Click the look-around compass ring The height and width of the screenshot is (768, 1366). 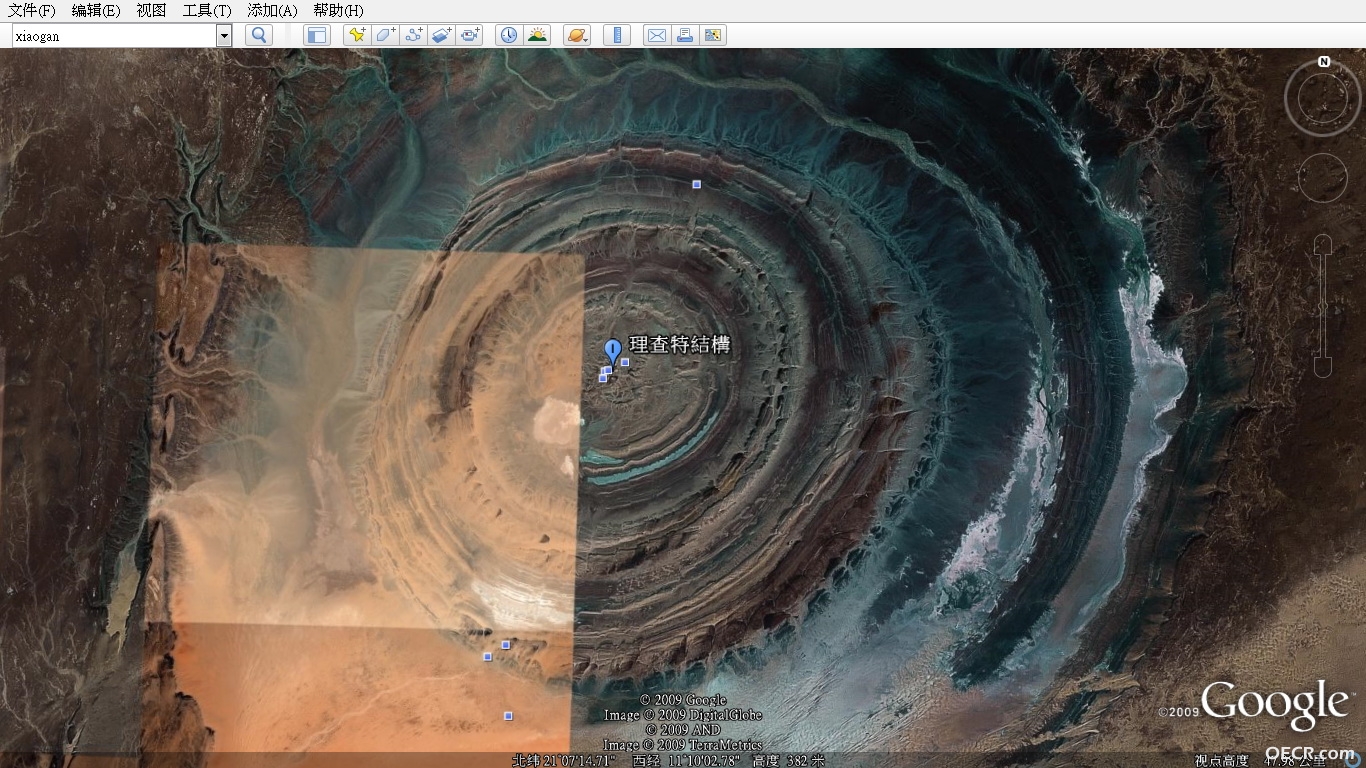click(1323, 98)
